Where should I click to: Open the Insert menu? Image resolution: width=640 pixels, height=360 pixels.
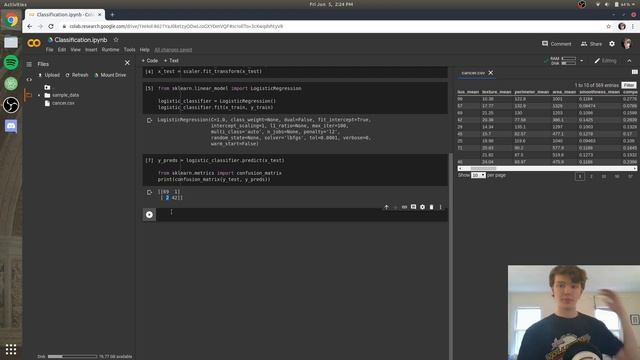[91, 50]
